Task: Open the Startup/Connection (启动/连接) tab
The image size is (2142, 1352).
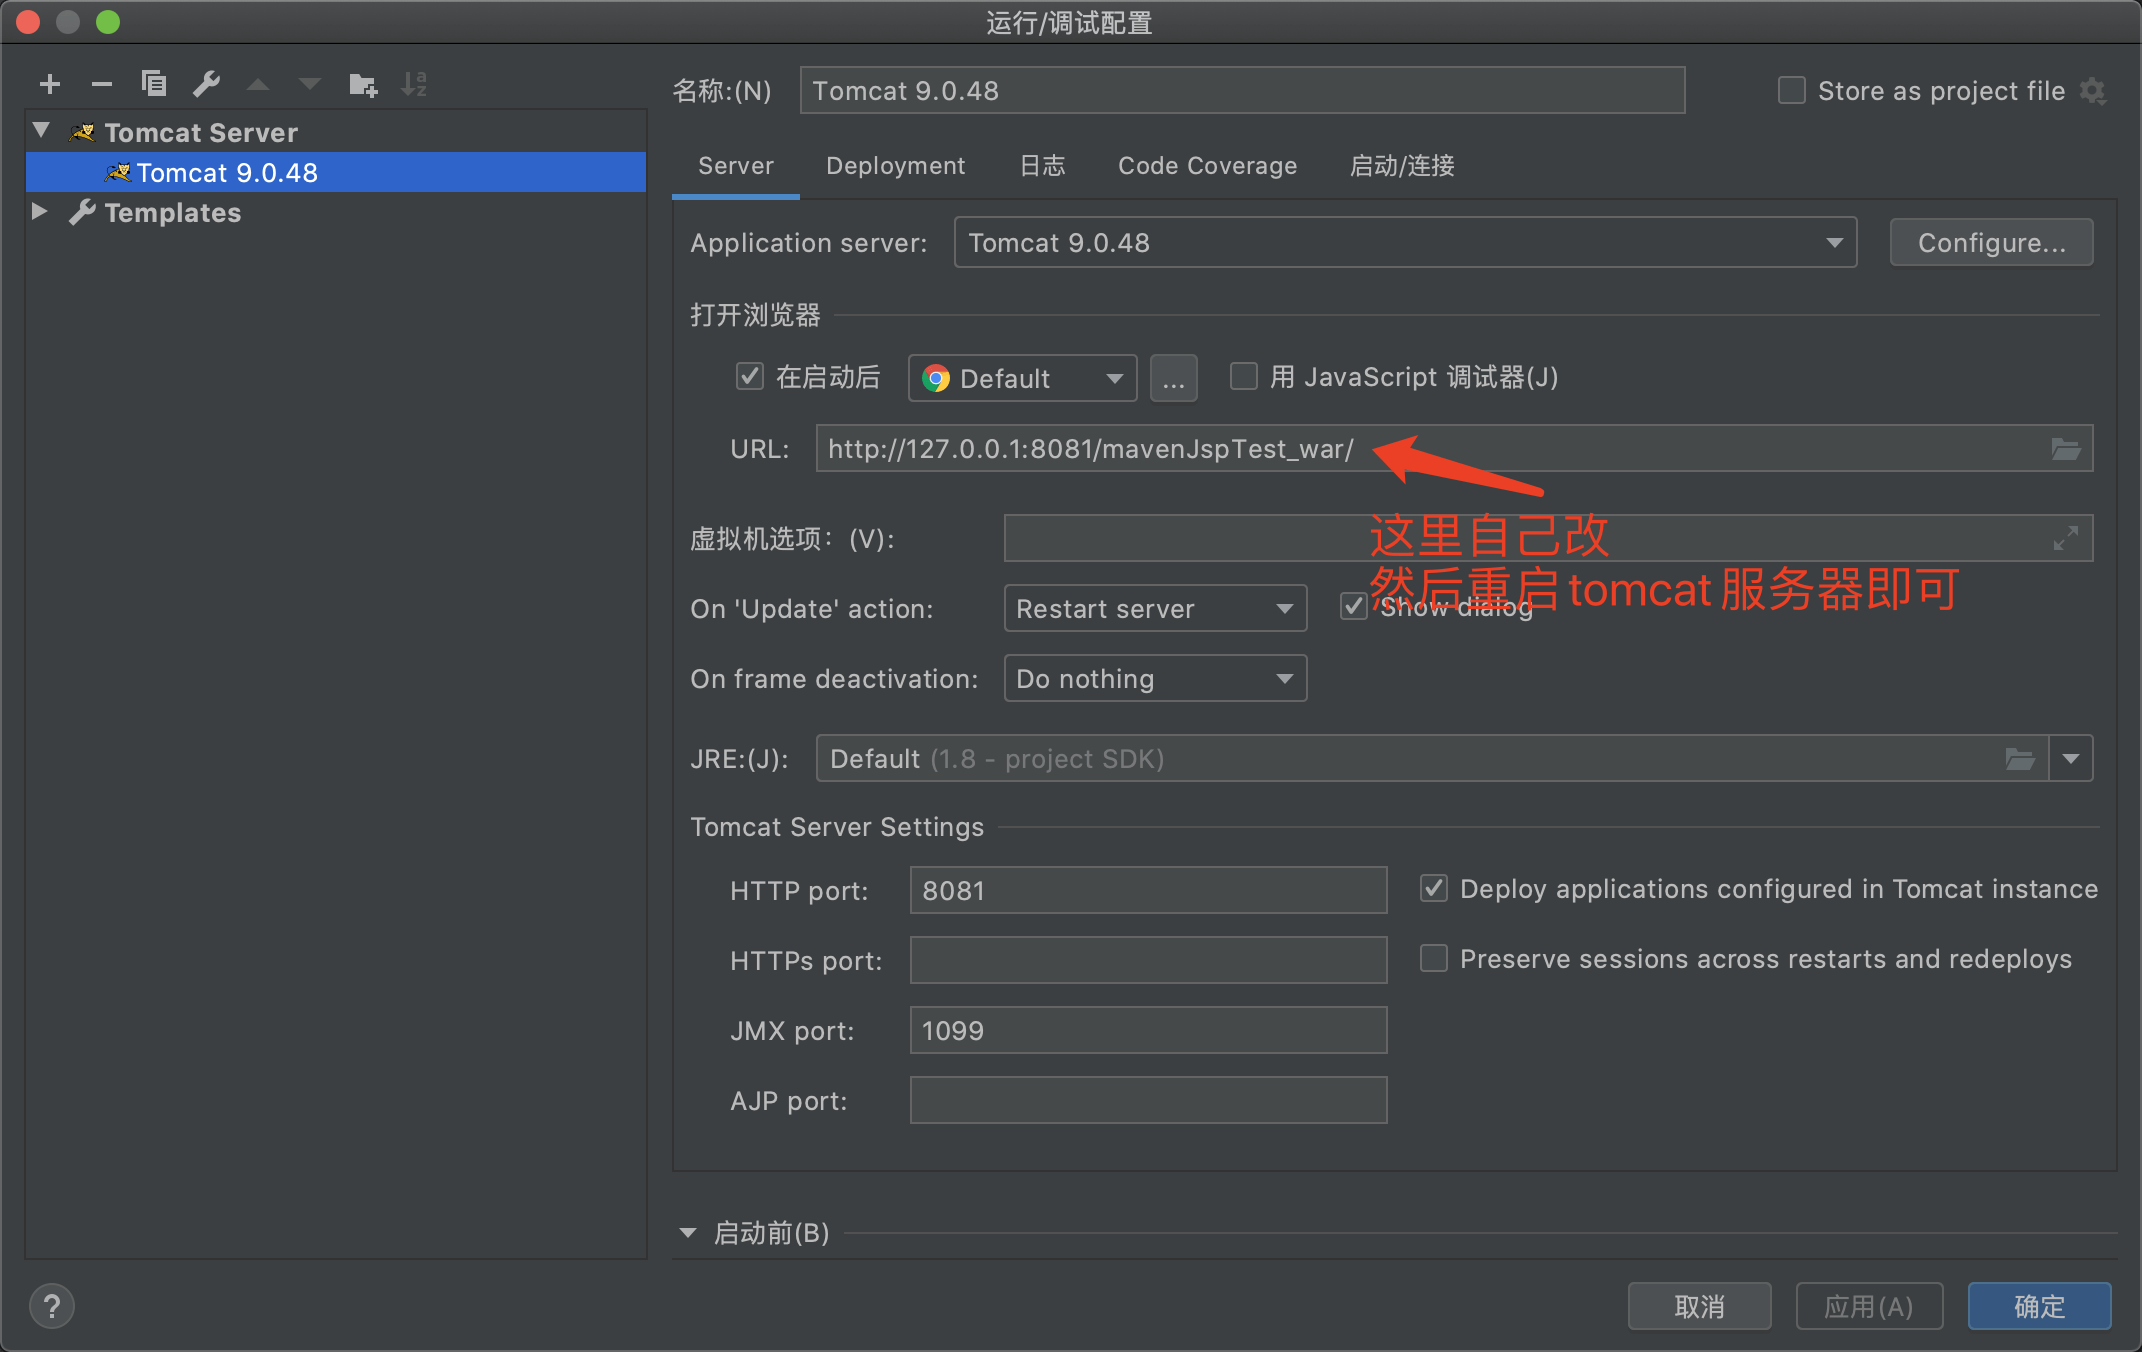Action: tap(1402, 166)
